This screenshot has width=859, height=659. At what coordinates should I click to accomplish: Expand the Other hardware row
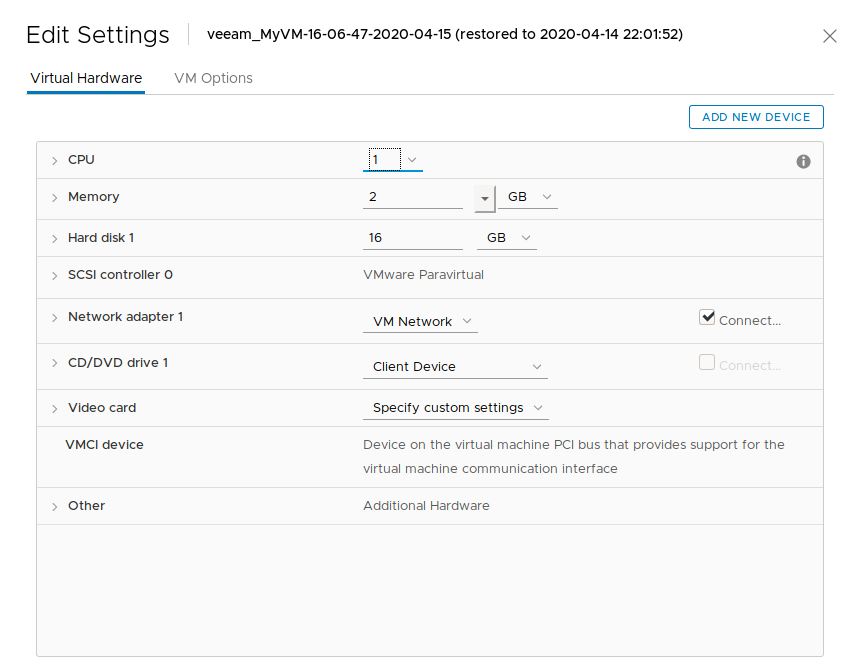[55, 507]
